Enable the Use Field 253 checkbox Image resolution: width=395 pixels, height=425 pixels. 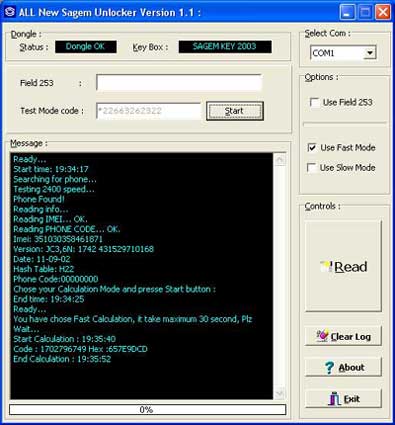[x=314, y=102]
